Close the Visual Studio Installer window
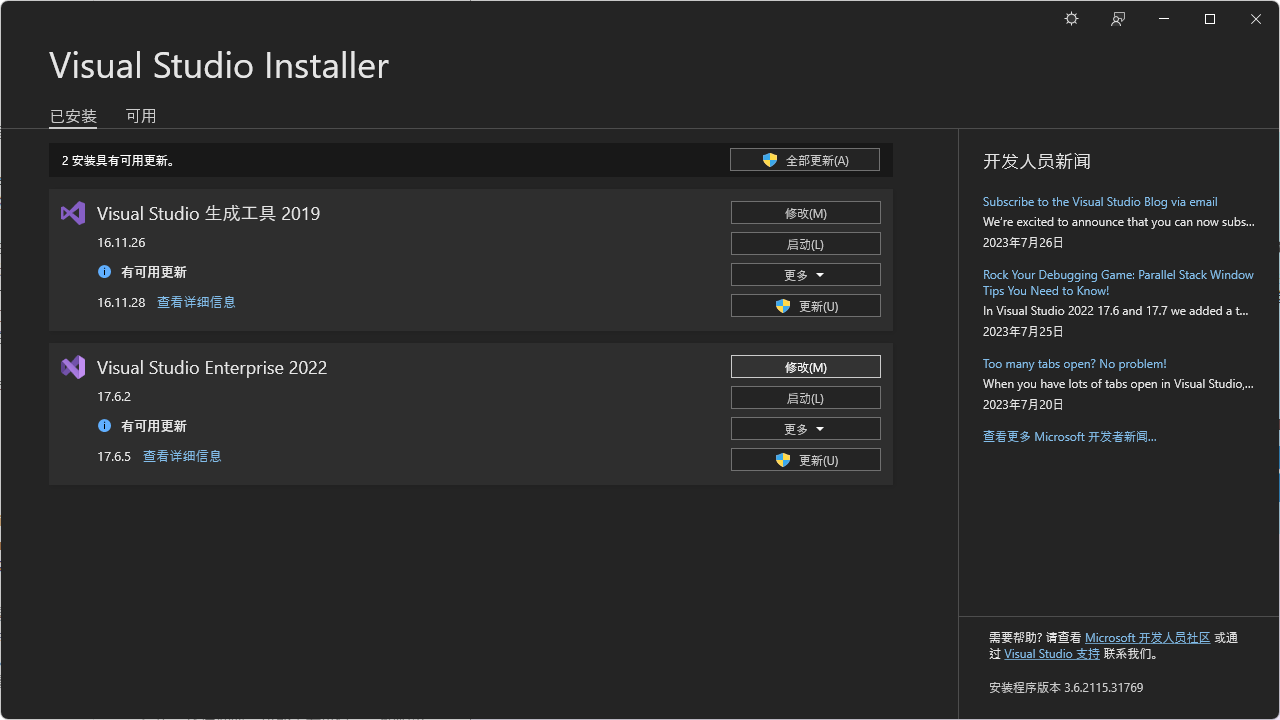 1256,19
